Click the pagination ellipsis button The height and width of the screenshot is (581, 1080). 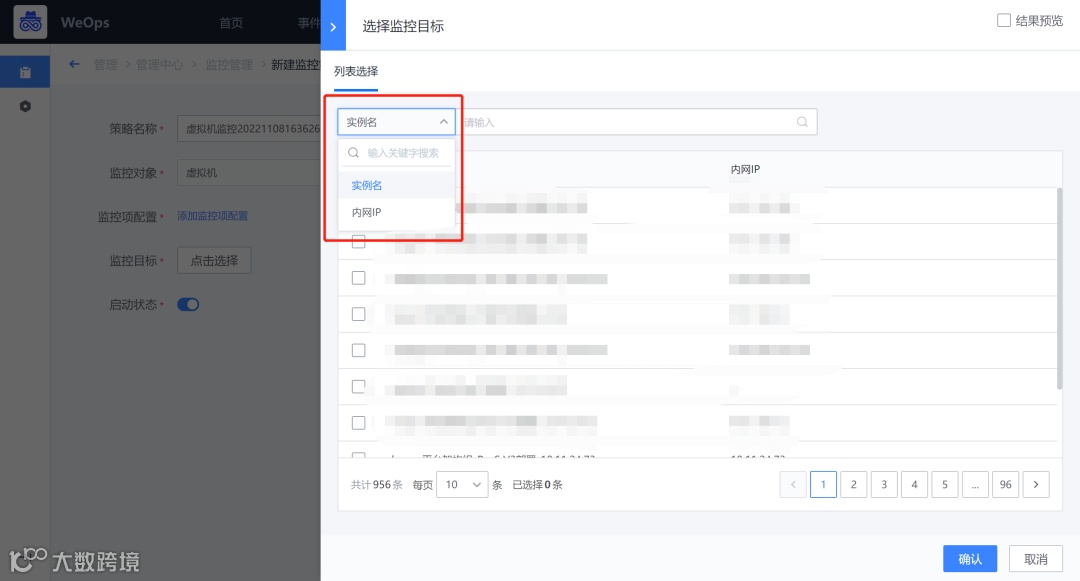pos(975,485)
